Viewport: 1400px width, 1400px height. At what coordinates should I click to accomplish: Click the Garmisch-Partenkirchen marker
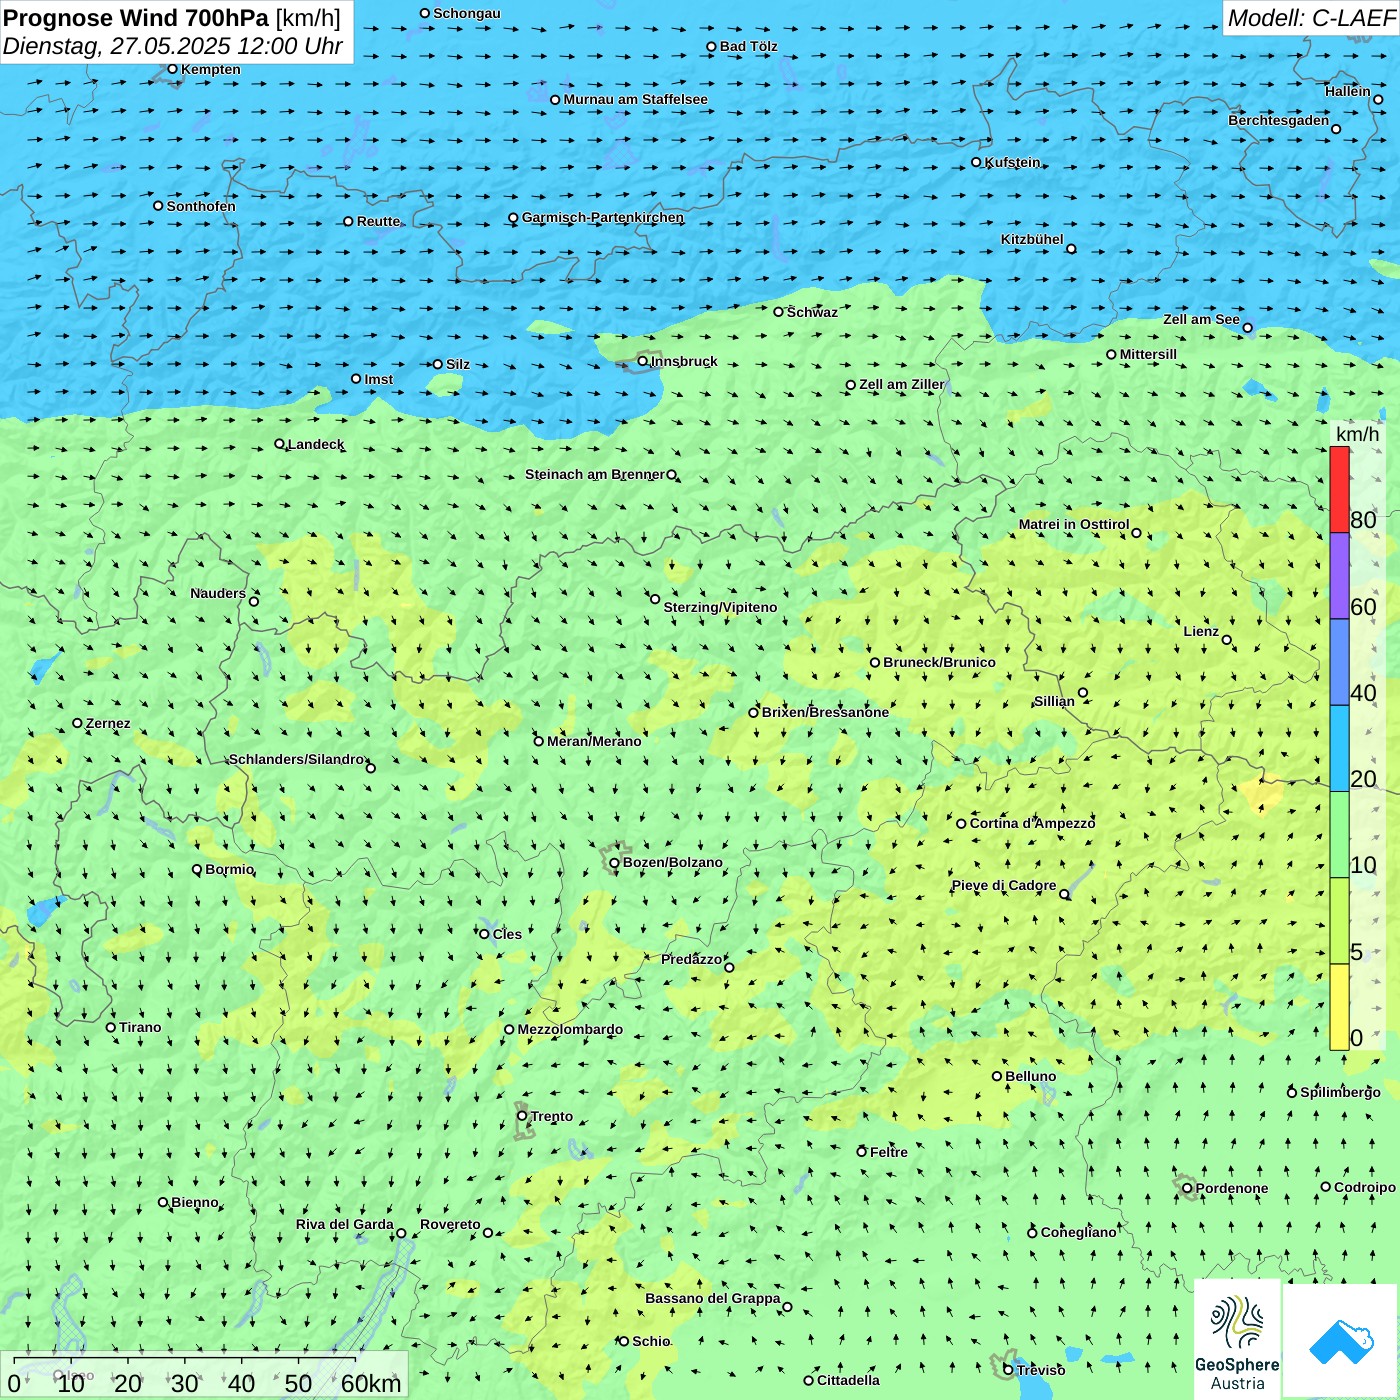pos(513,218)
